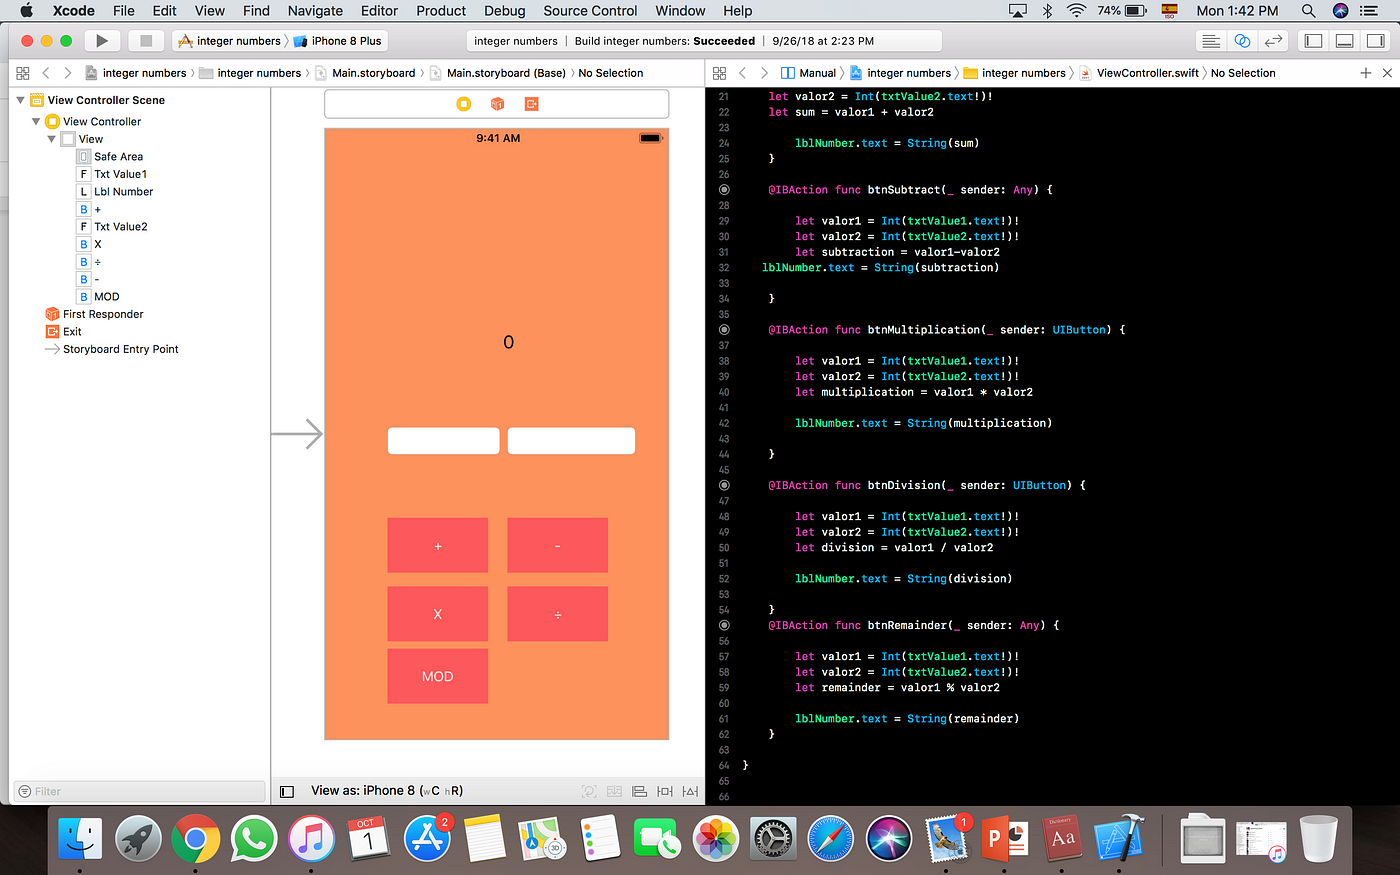The width and height of the screenshot is (1400, 875).
Task: Open the Editor menu
Action: tap(379, 11)
